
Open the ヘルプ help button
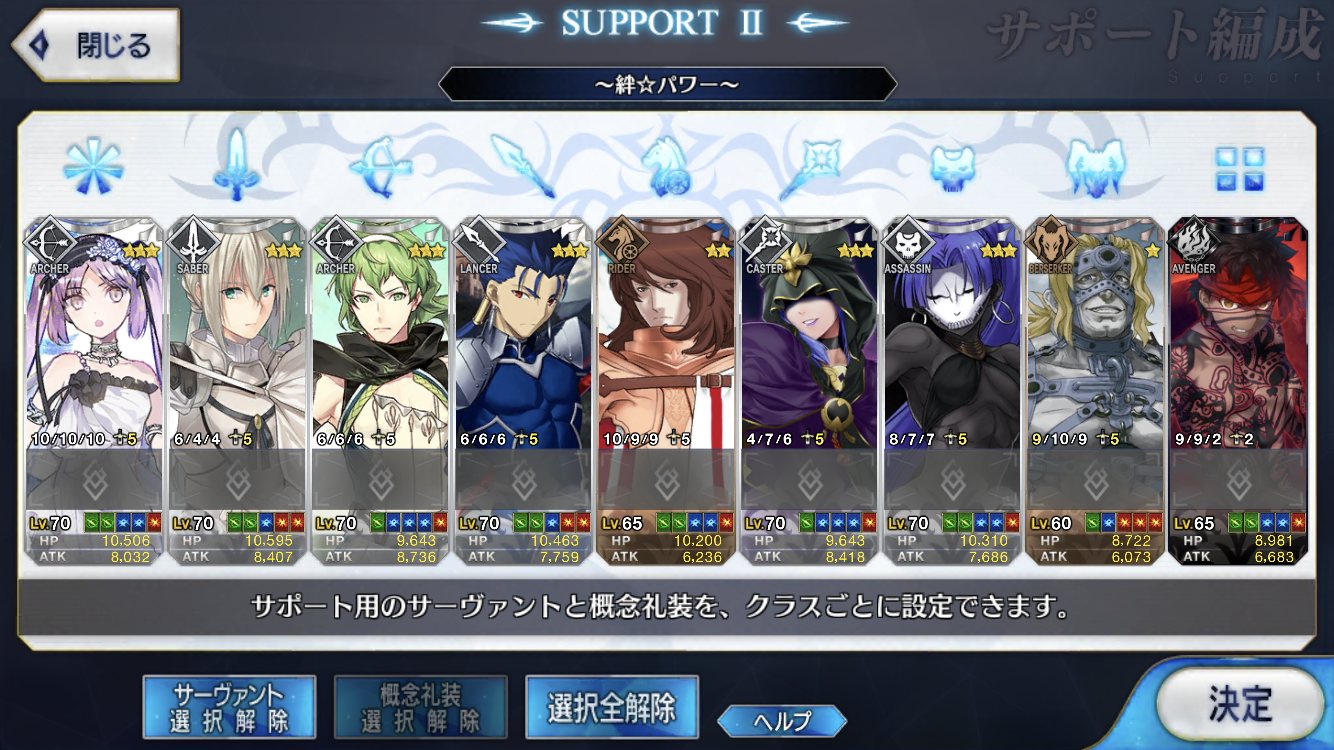(x=782, y=720)
